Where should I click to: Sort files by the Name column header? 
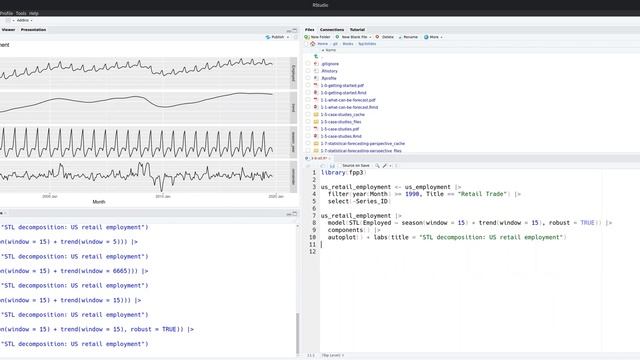(330, 50)
